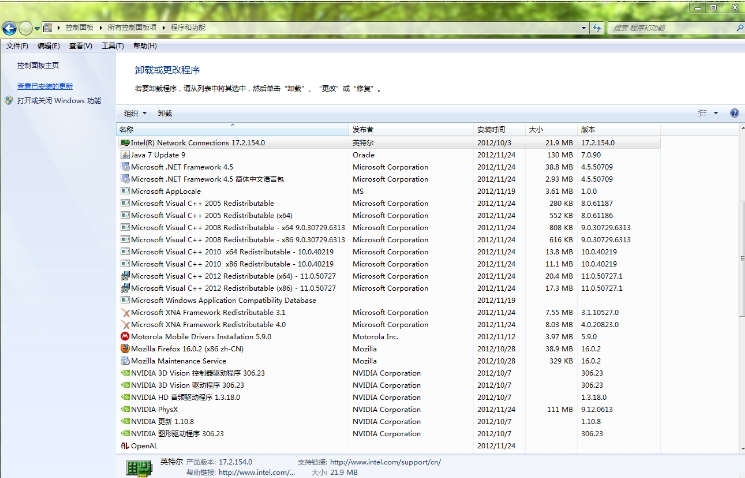The height and width of the screenshot is (478, 745).
Task: Click the NVIDIA PhysX green icon
Action: point(125,409)
